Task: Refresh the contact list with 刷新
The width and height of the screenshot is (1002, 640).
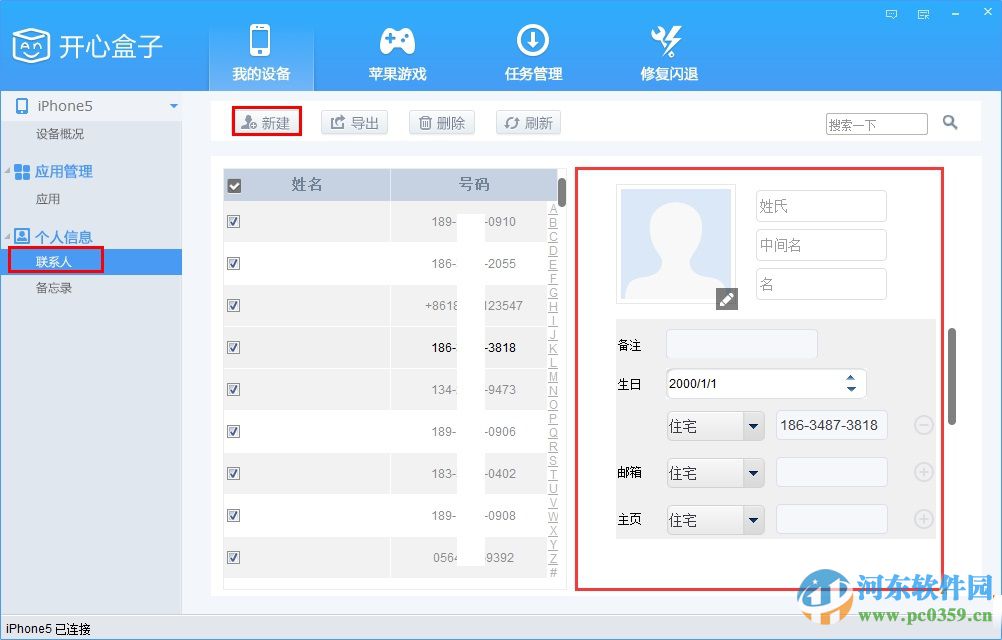Action: click(x=528, y=122)
